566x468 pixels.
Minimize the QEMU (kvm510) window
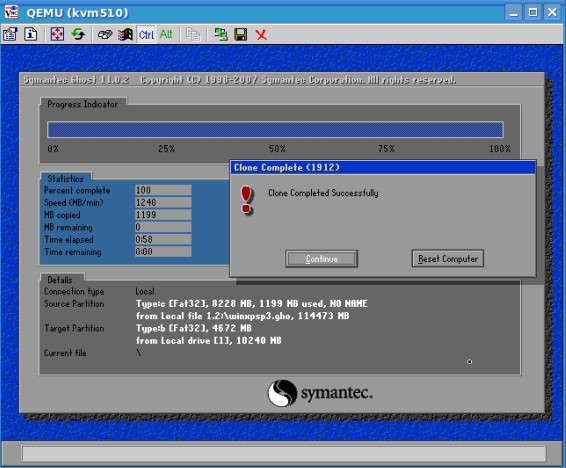click(x=513, y=13)
